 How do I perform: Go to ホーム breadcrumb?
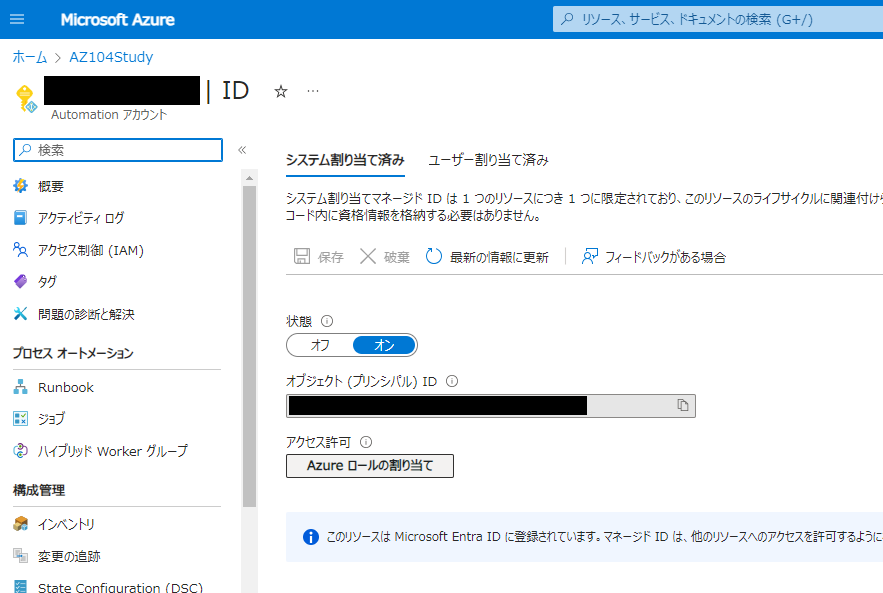(30, 57)
